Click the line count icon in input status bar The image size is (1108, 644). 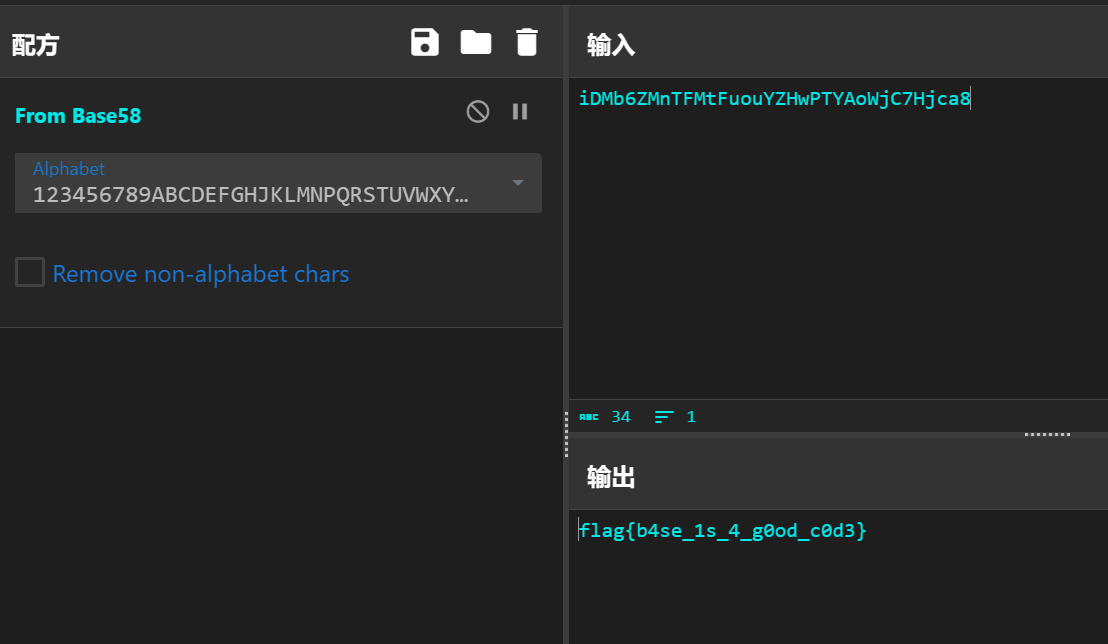pos(665,417)
